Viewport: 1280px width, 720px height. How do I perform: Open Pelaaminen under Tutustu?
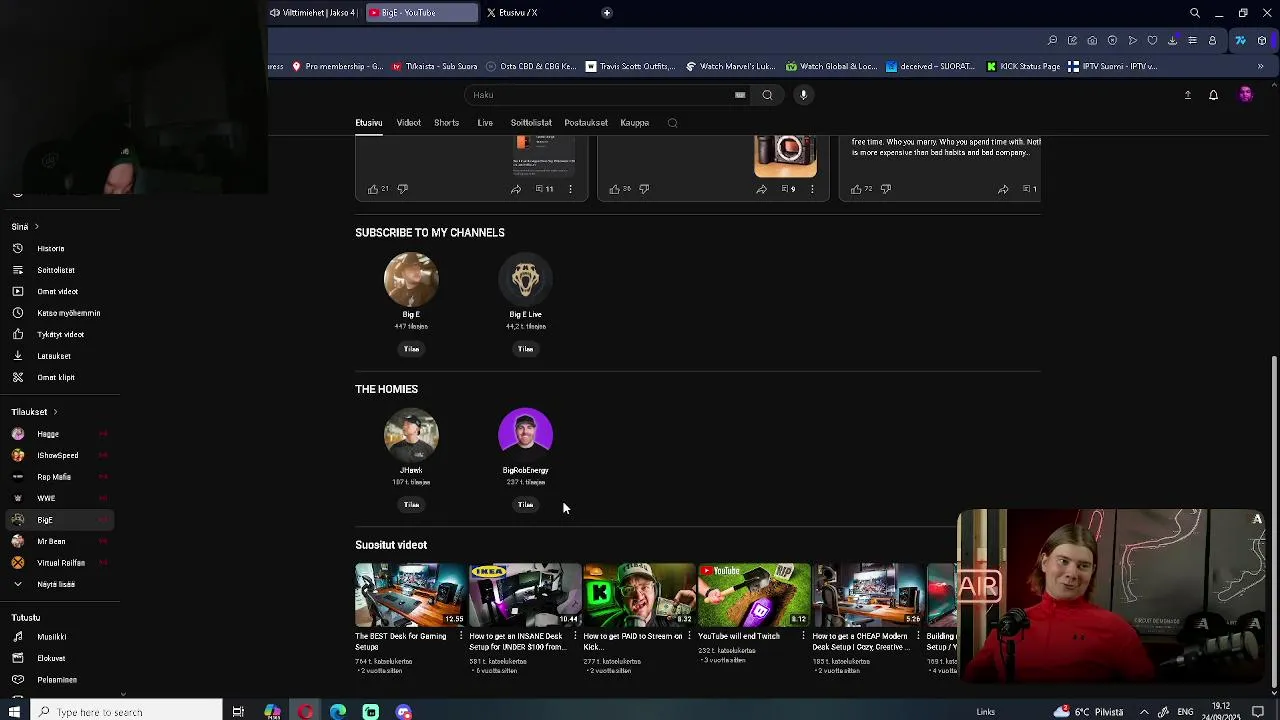[x=56, y=680]
